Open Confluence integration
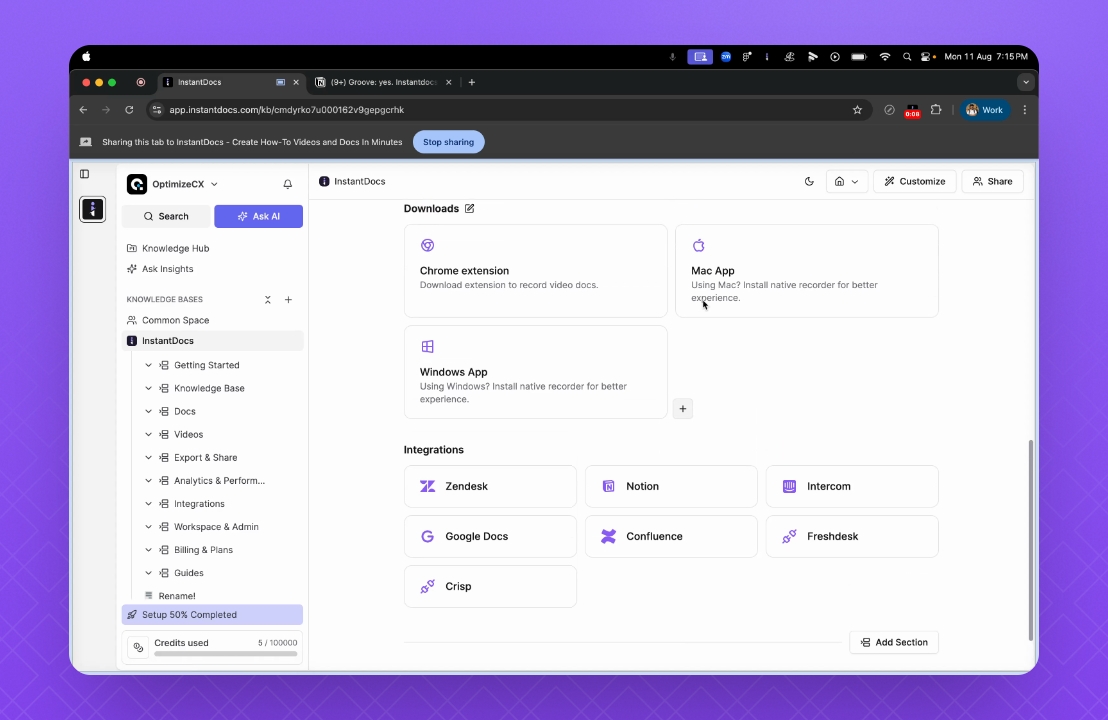The height and width of the screenshot is (720, 1108). [671, 536]
